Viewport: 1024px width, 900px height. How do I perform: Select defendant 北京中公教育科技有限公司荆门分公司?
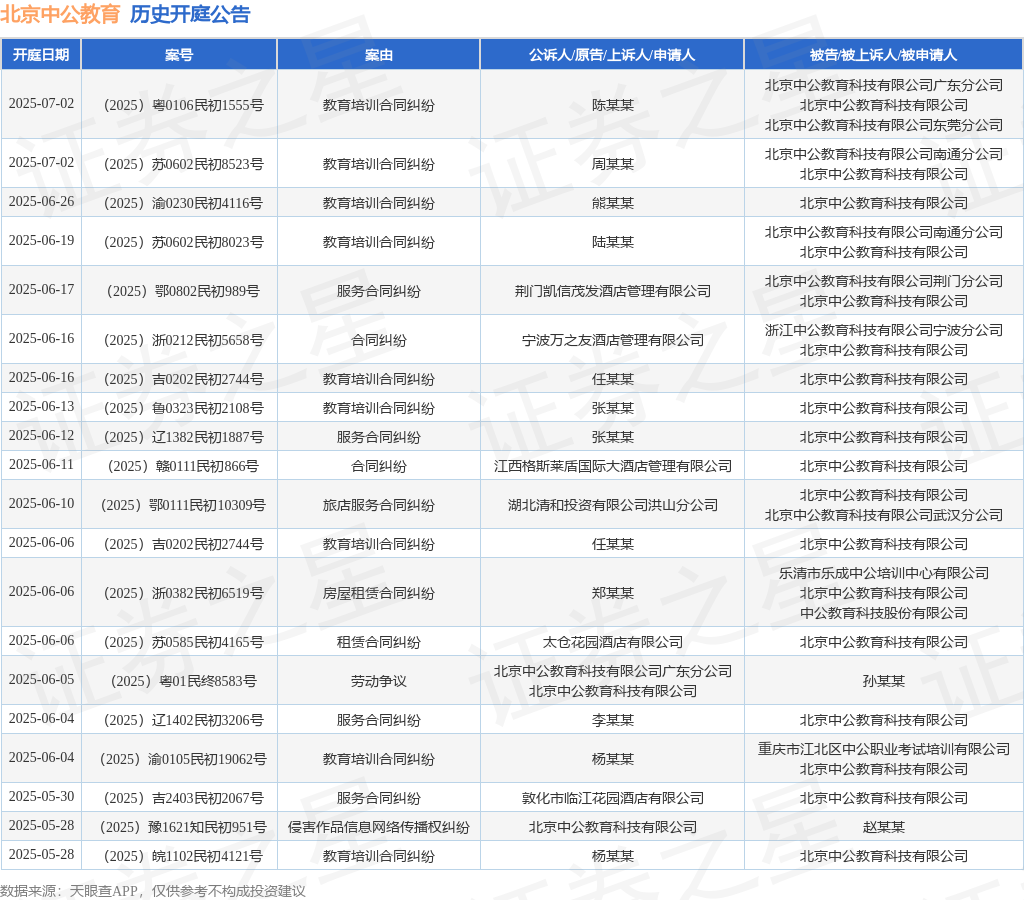[x=884, y=281]
